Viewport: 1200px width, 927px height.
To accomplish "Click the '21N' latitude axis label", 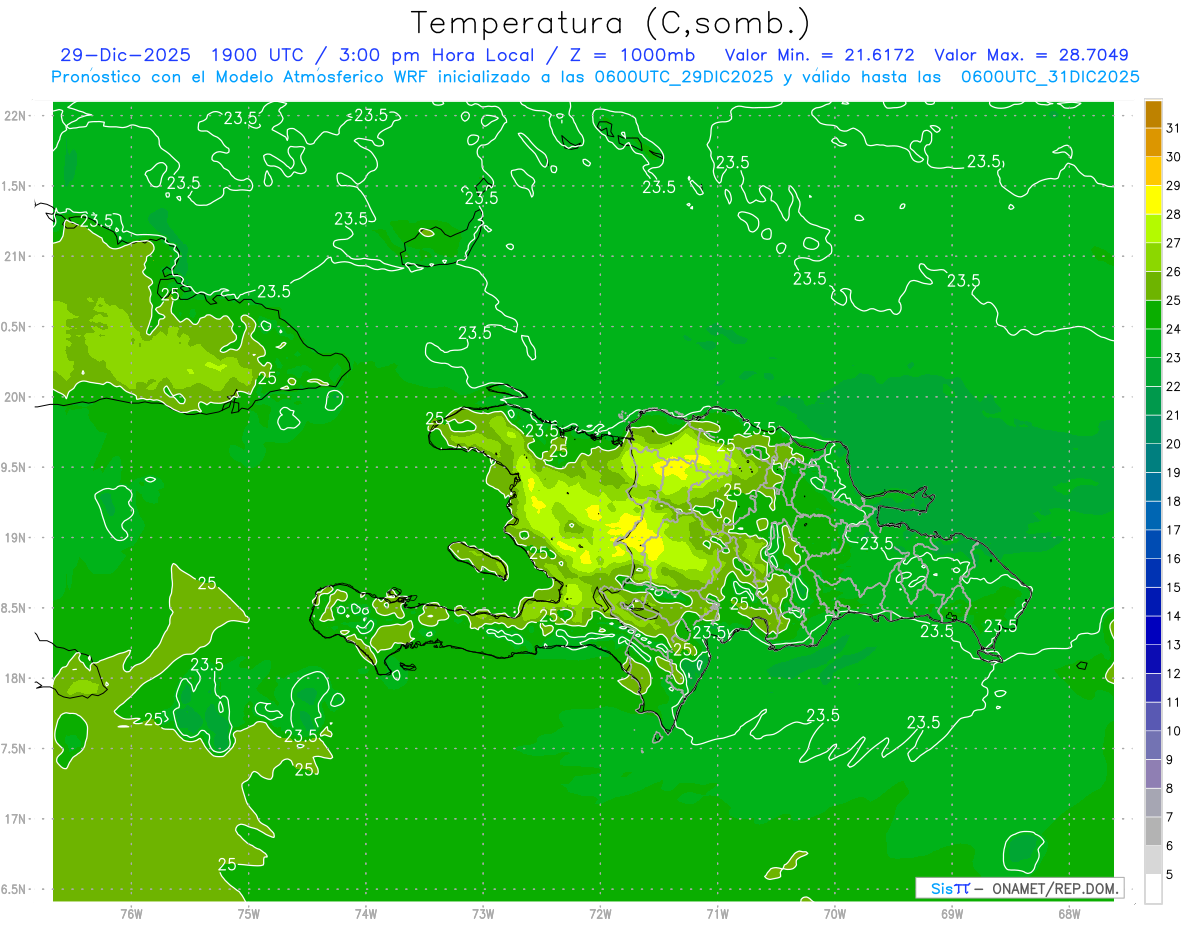I will click(x=15, y=256).
